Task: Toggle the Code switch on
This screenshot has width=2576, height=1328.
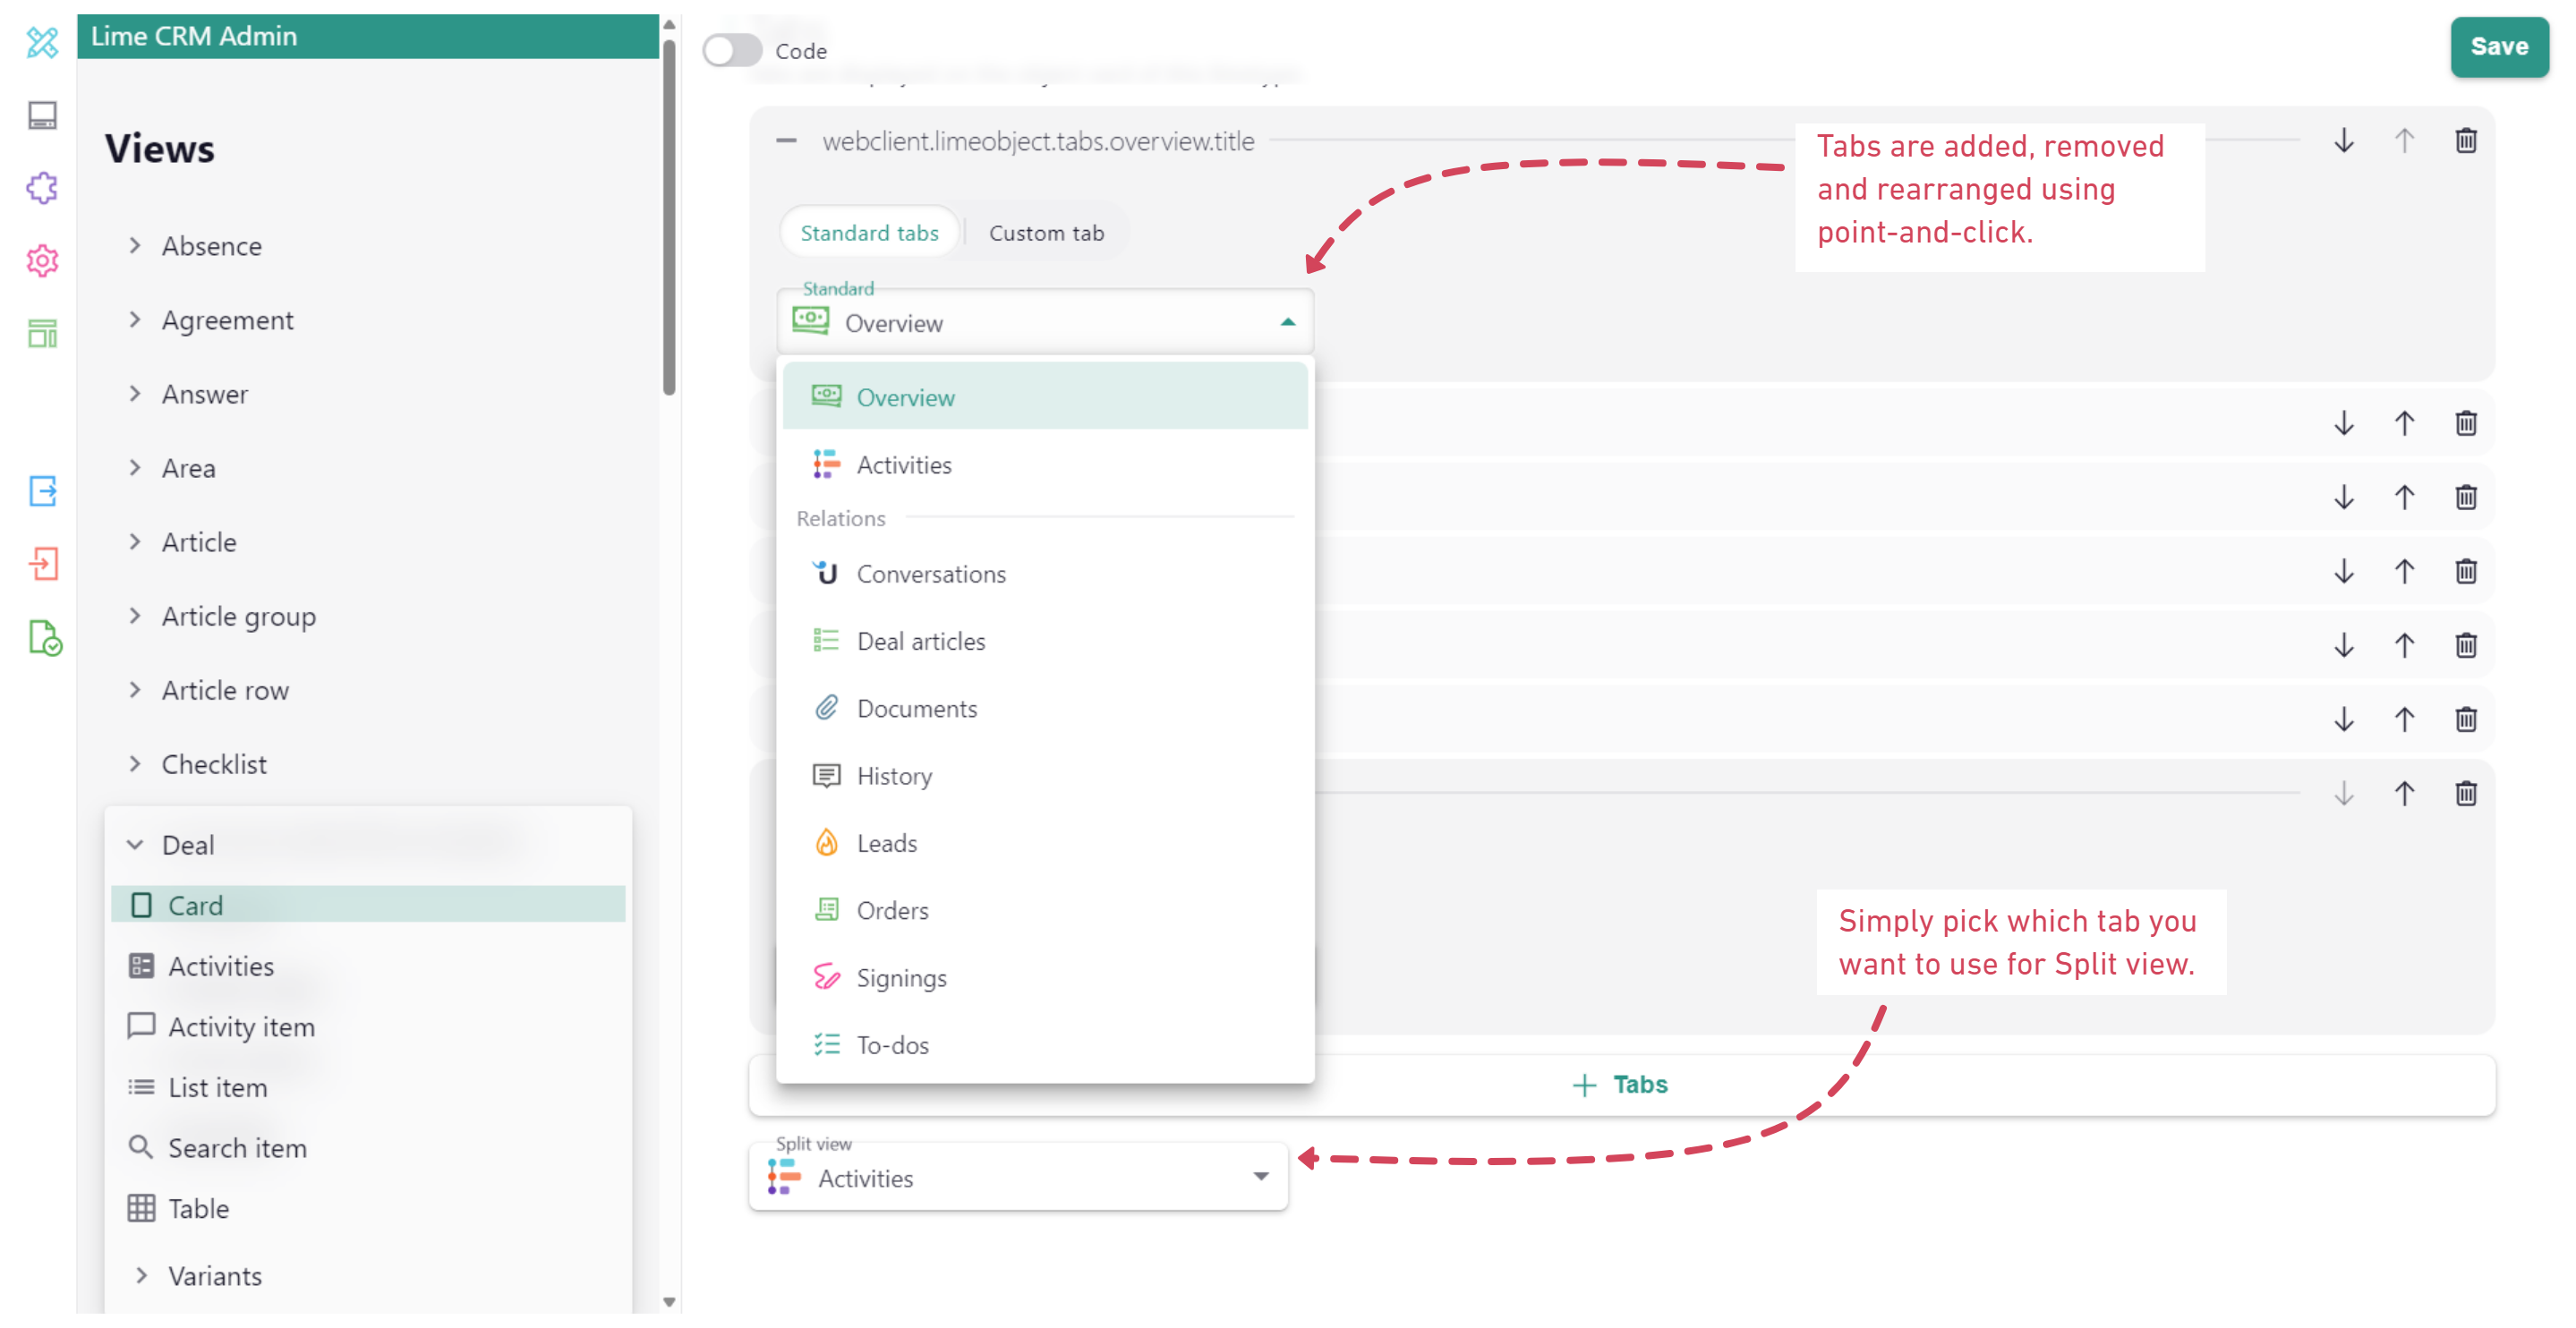Action: click(732, 50)
